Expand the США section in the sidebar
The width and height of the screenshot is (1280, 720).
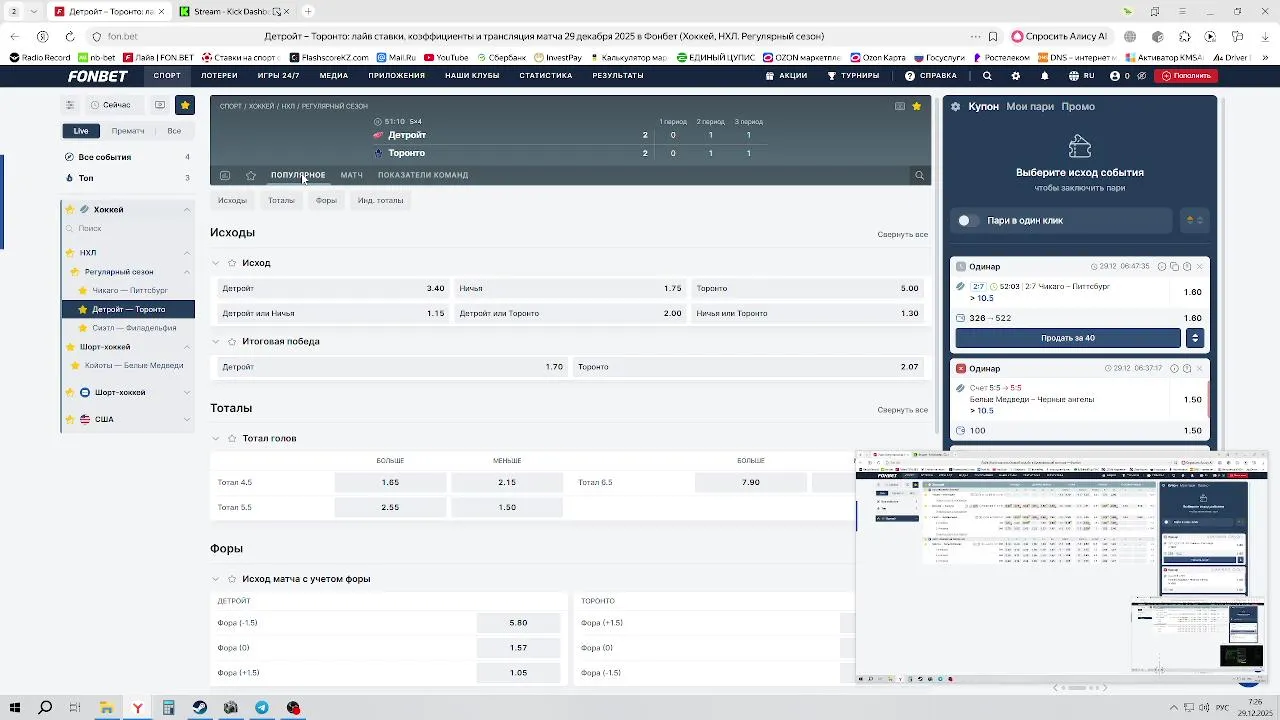[x=187, y=420]
